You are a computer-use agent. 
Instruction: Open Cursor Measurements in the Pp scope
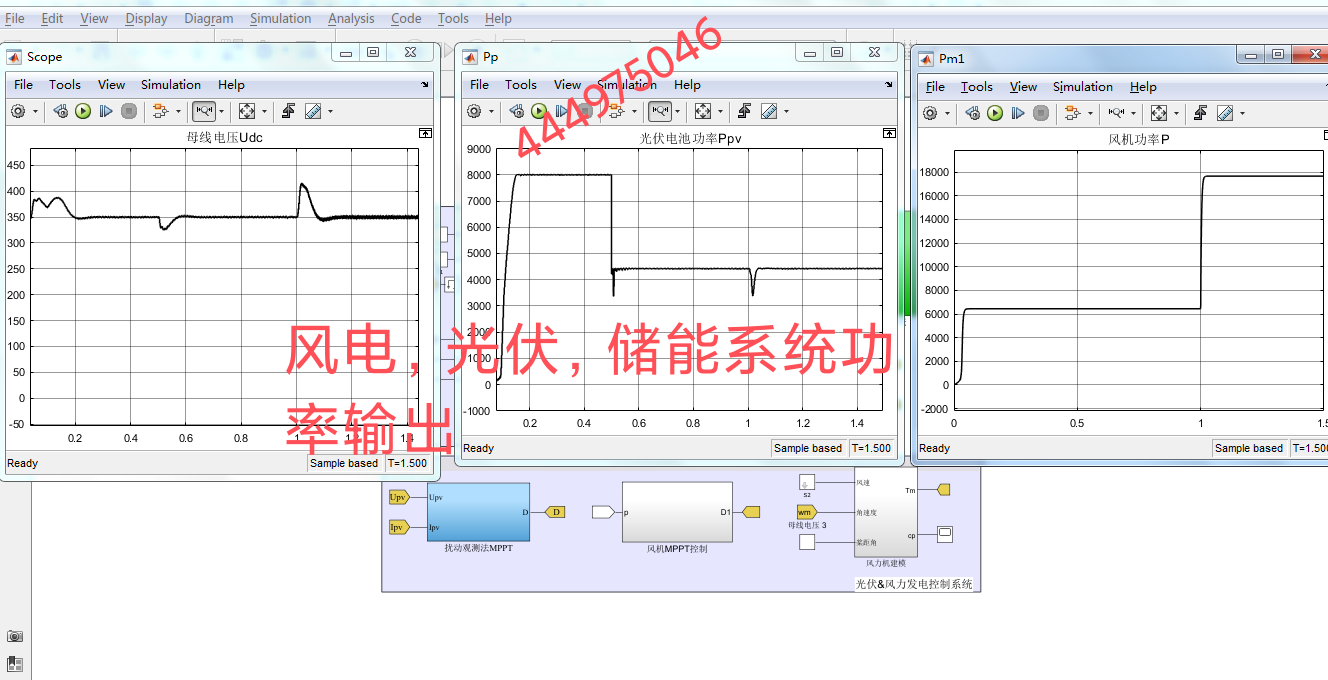pos(768,111)
